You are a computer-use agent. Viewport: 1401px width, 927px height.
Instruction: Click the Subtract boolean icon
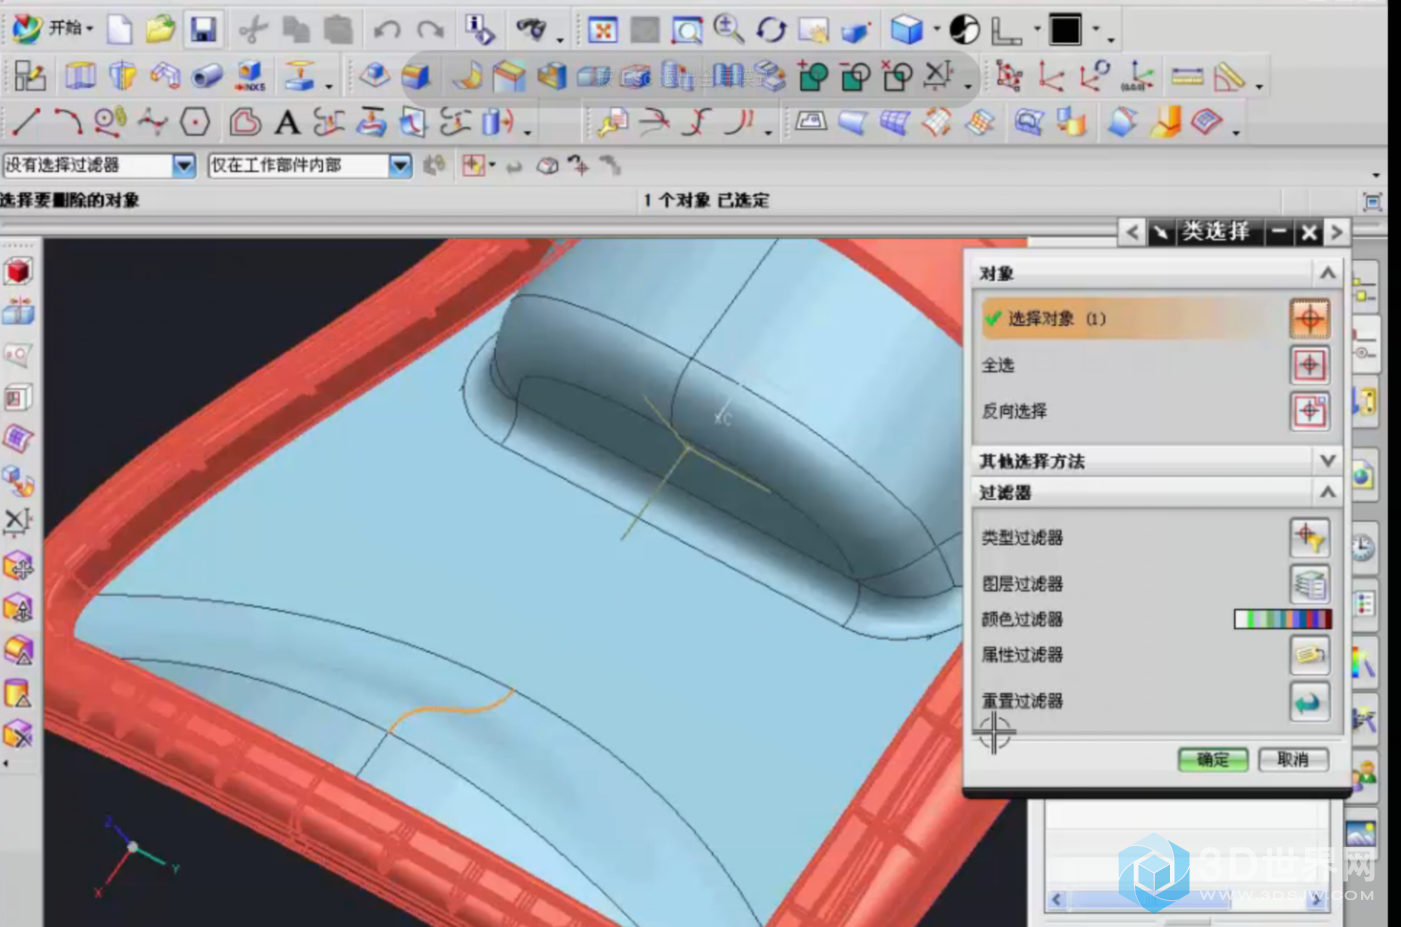[x=855, y=76]
